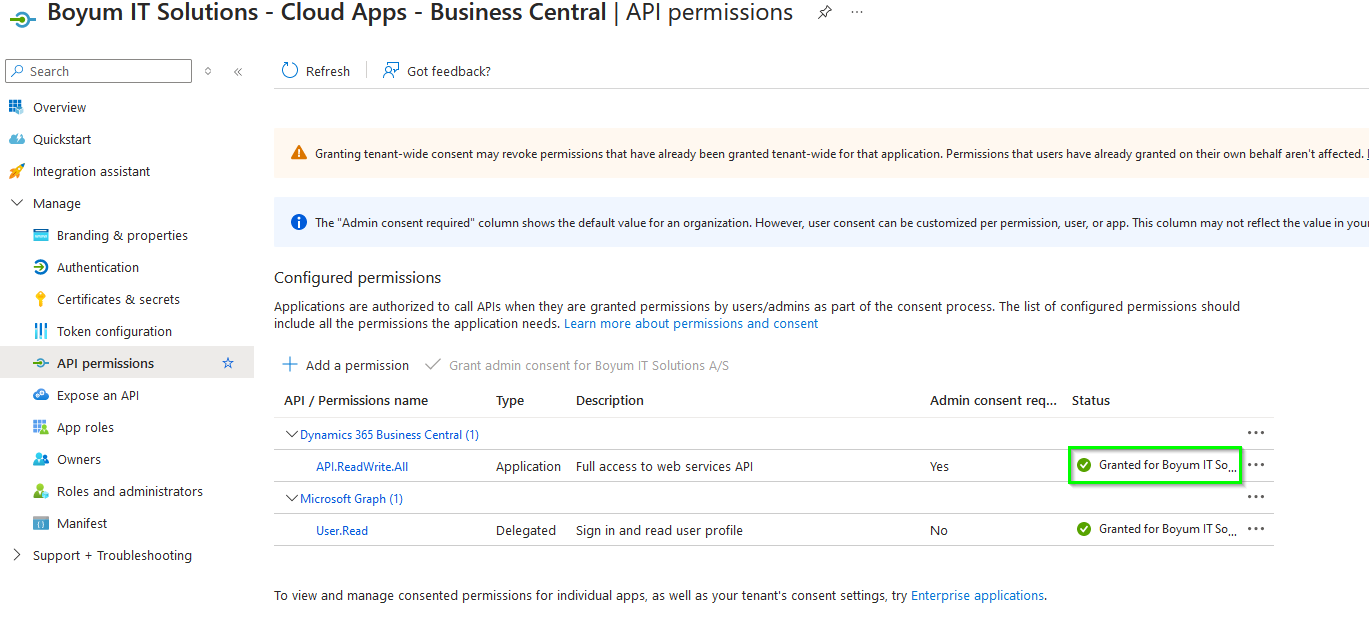This screenshot has height=621, width=1369.
Task: Click Got feedback?
Action: point(437,71)
